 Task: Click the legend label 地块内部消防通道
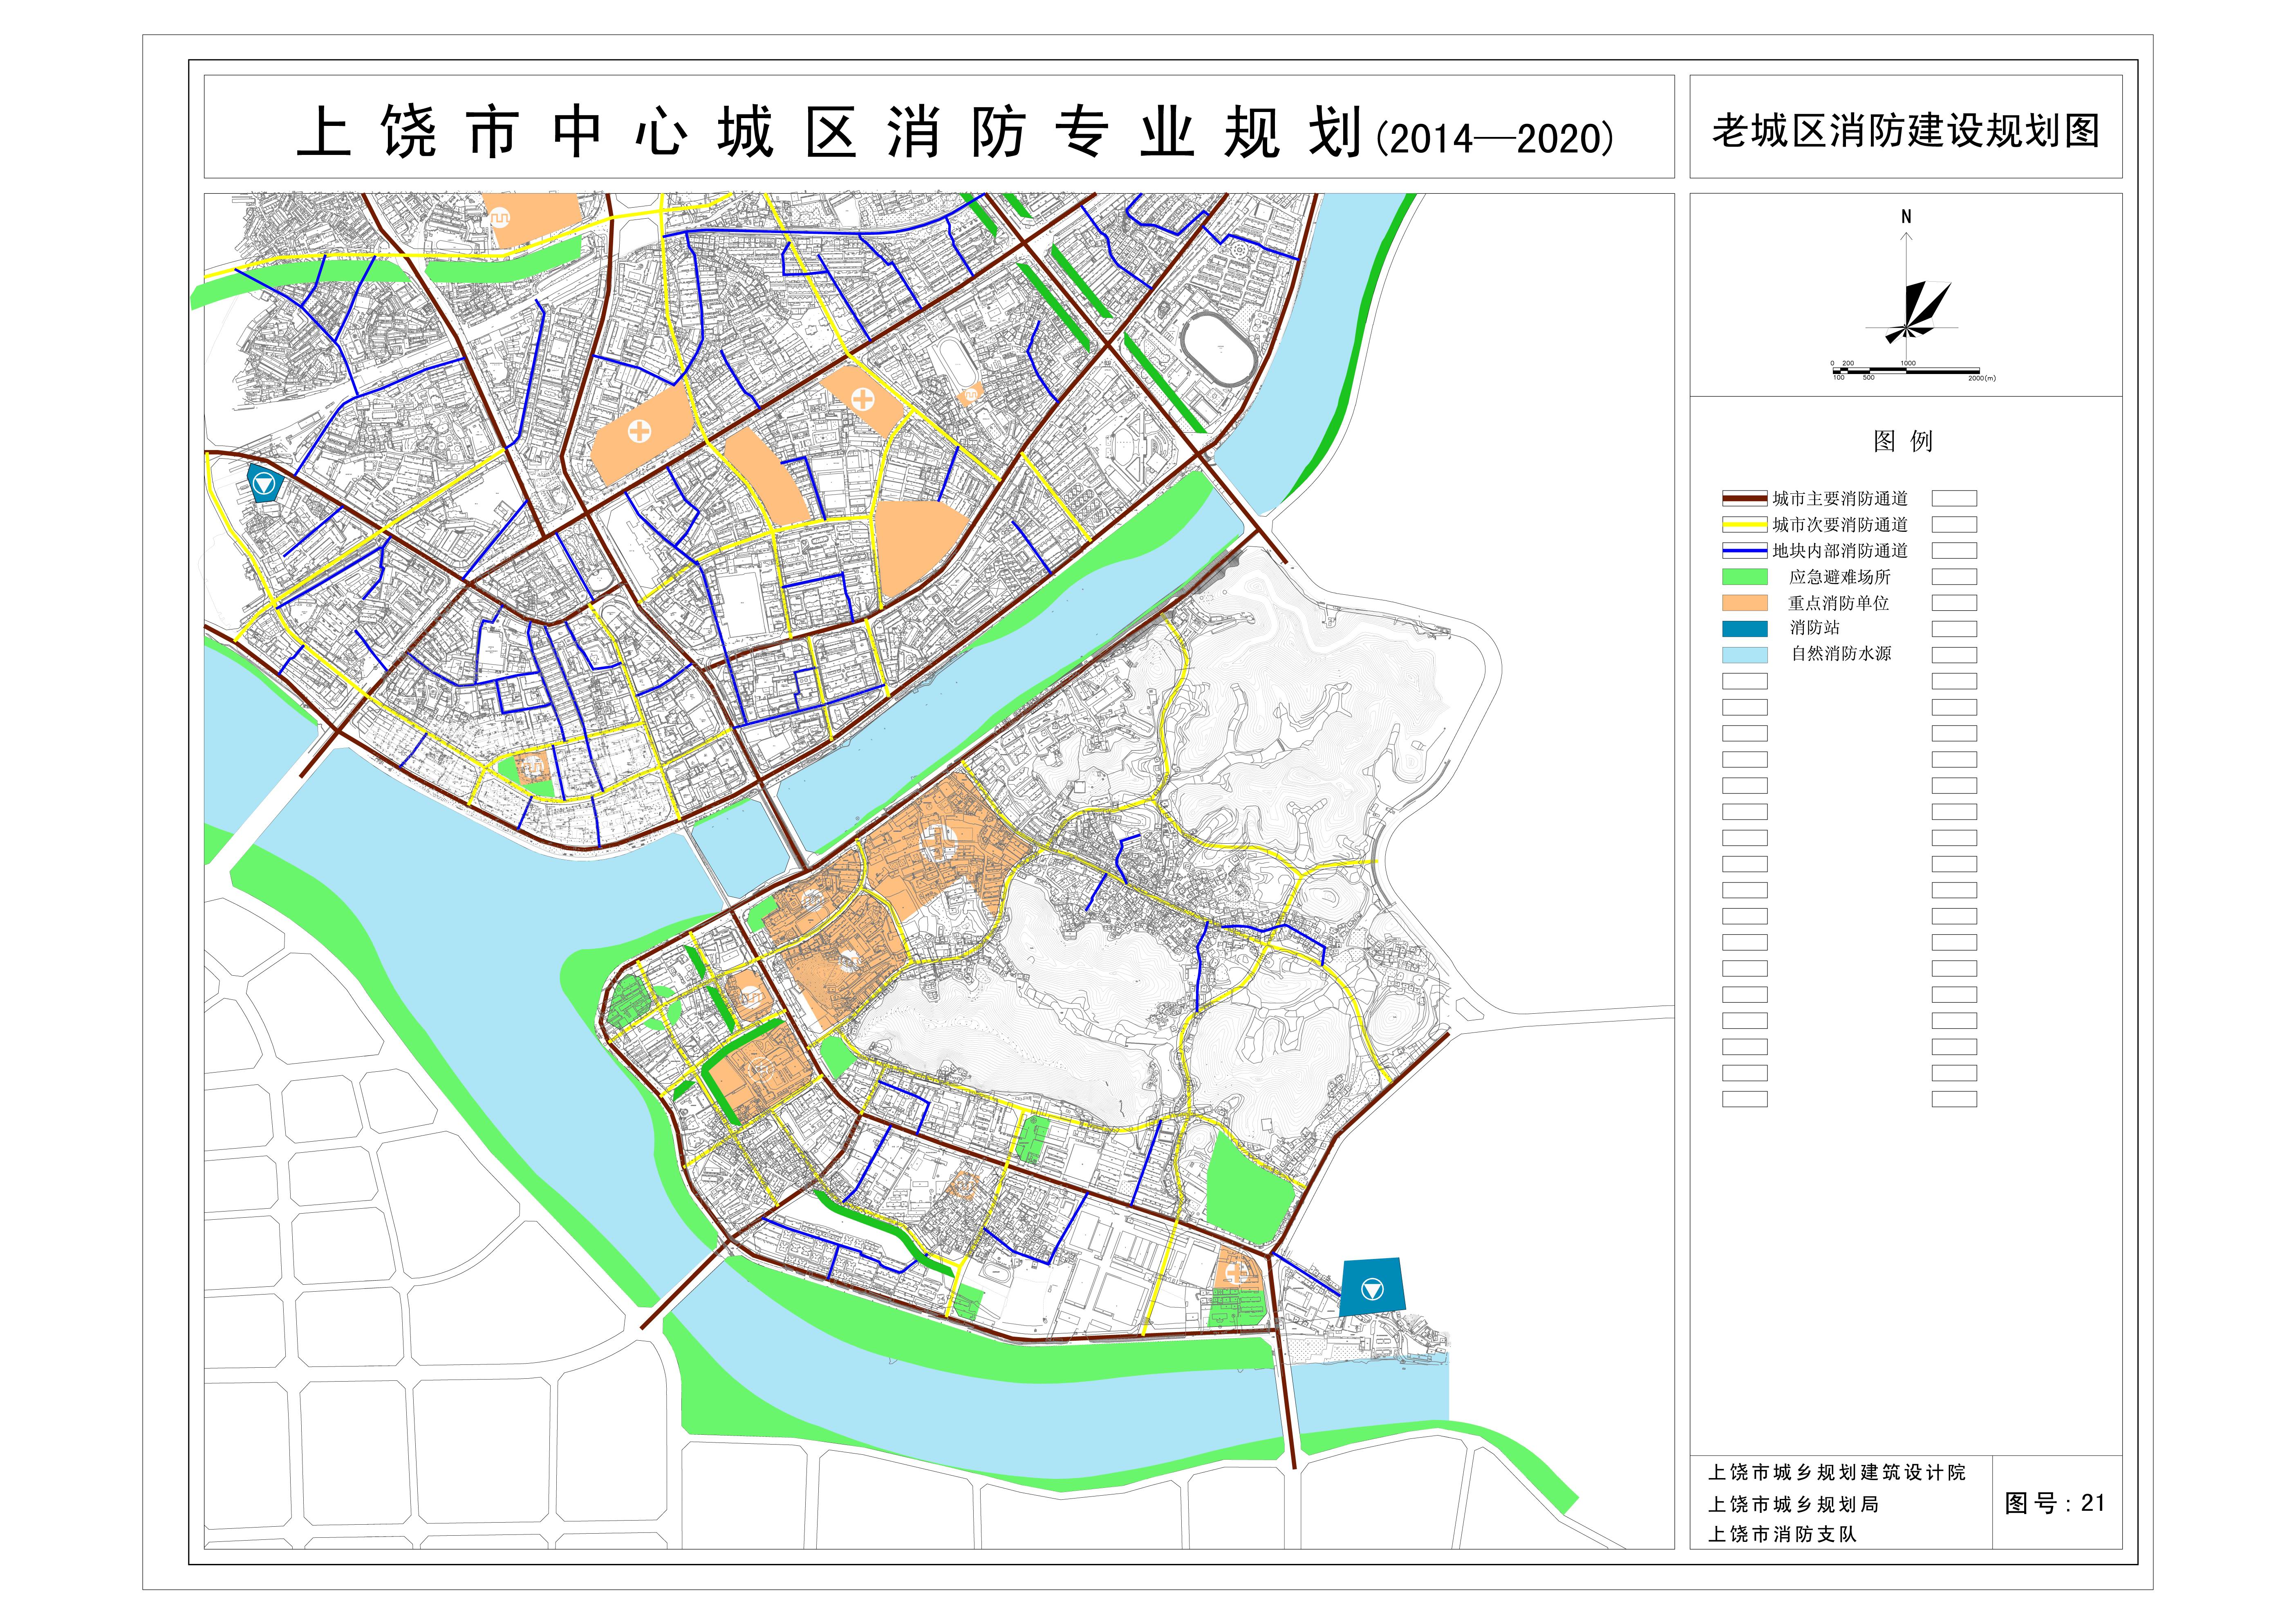[x=1840, y=550]
